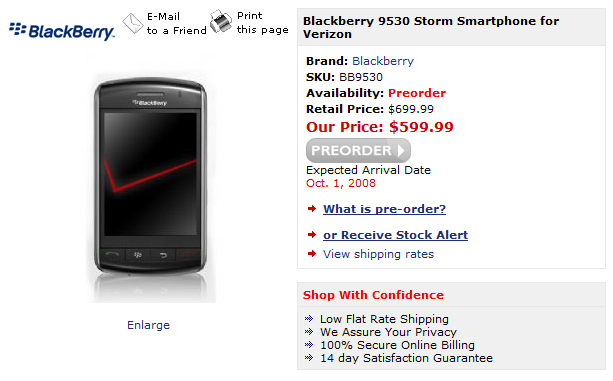Screen dimensions: 613x381
Task: Click bullet icon beside 100% Secure Online Billing
Action: [x=309, y=345]
